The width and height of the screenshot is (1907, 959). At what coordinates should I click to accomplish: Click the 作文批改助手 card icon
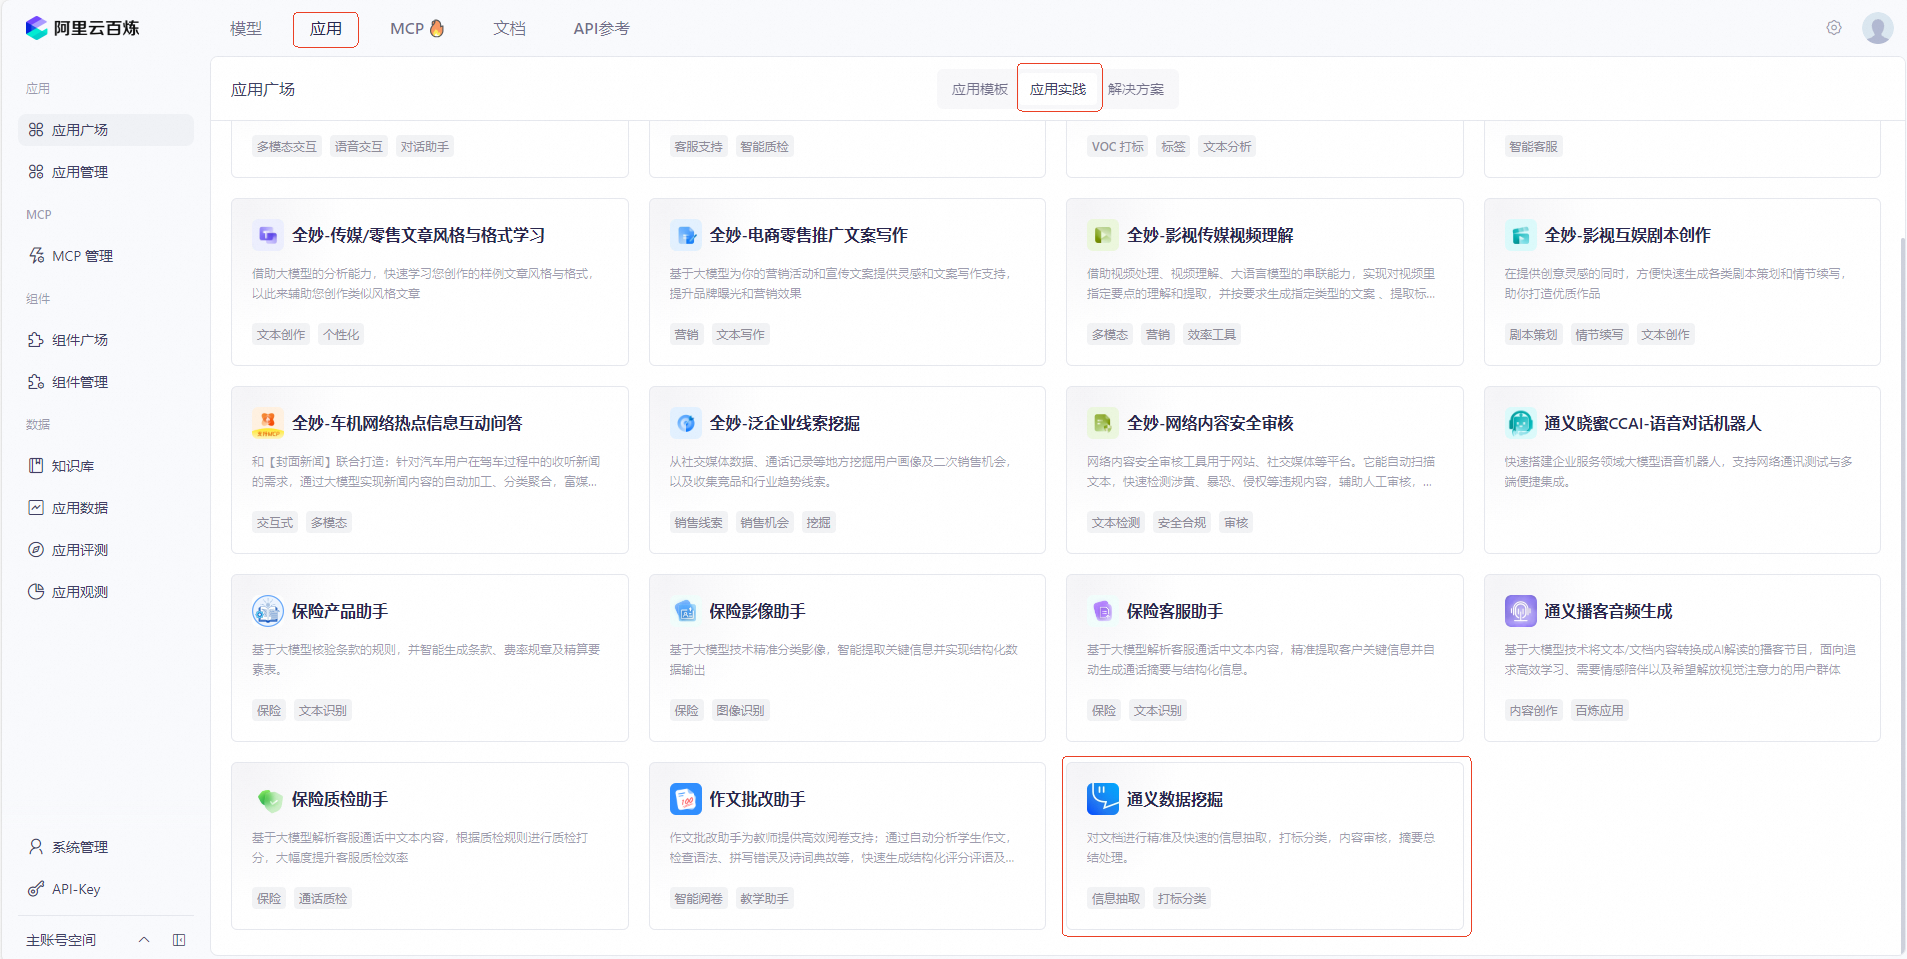pos(686,799)
